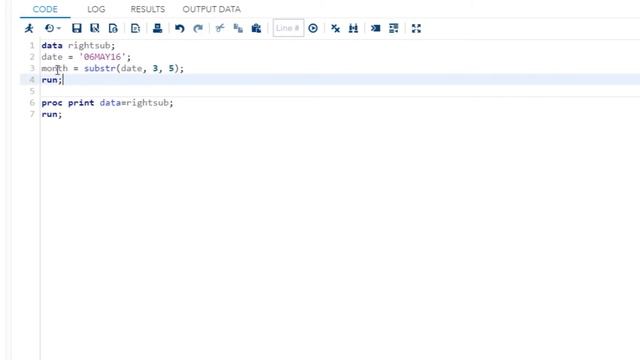The image size is (640, 360).
Task: Click line number 5 in the gutter
Action: [32, 91]
